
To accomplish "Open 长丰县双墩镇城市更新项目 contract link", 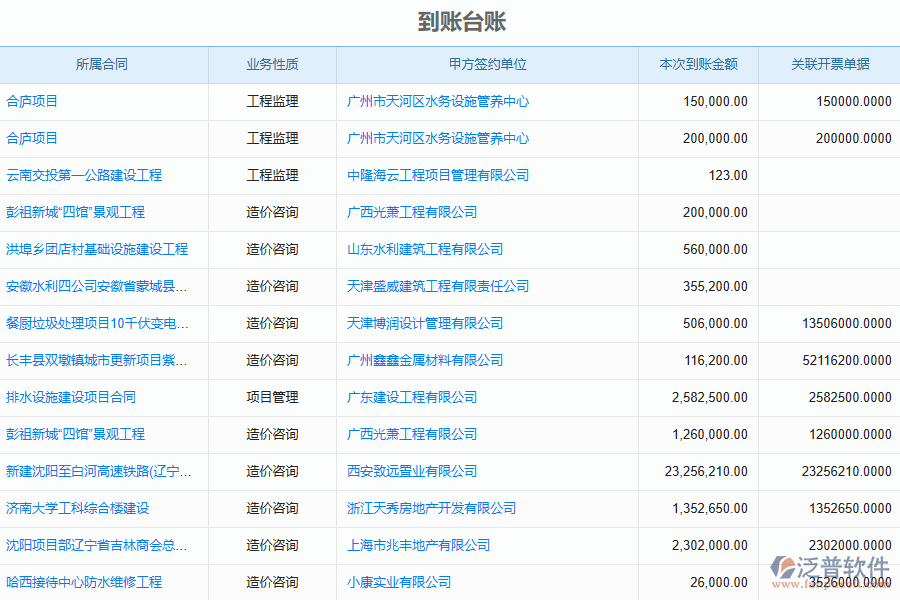I will 96,361.
